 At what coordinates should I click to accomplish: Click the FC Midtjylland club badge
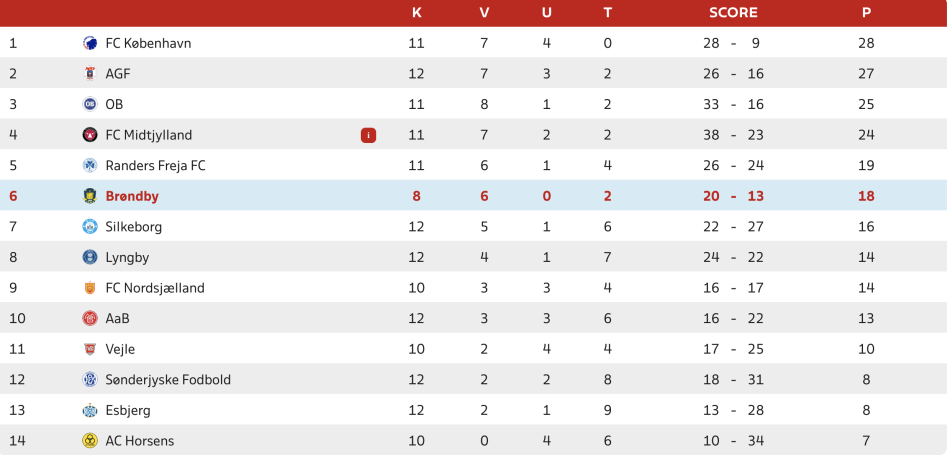point(90,135)
